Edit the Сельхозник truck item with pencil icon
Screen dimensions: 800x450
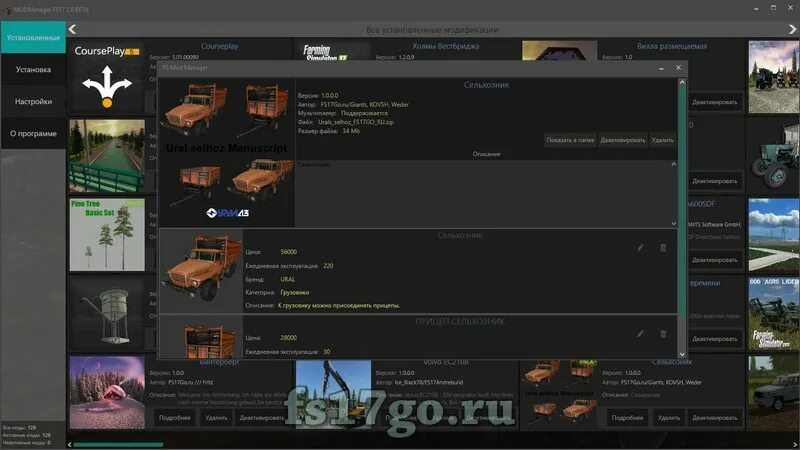pos(640,248)
